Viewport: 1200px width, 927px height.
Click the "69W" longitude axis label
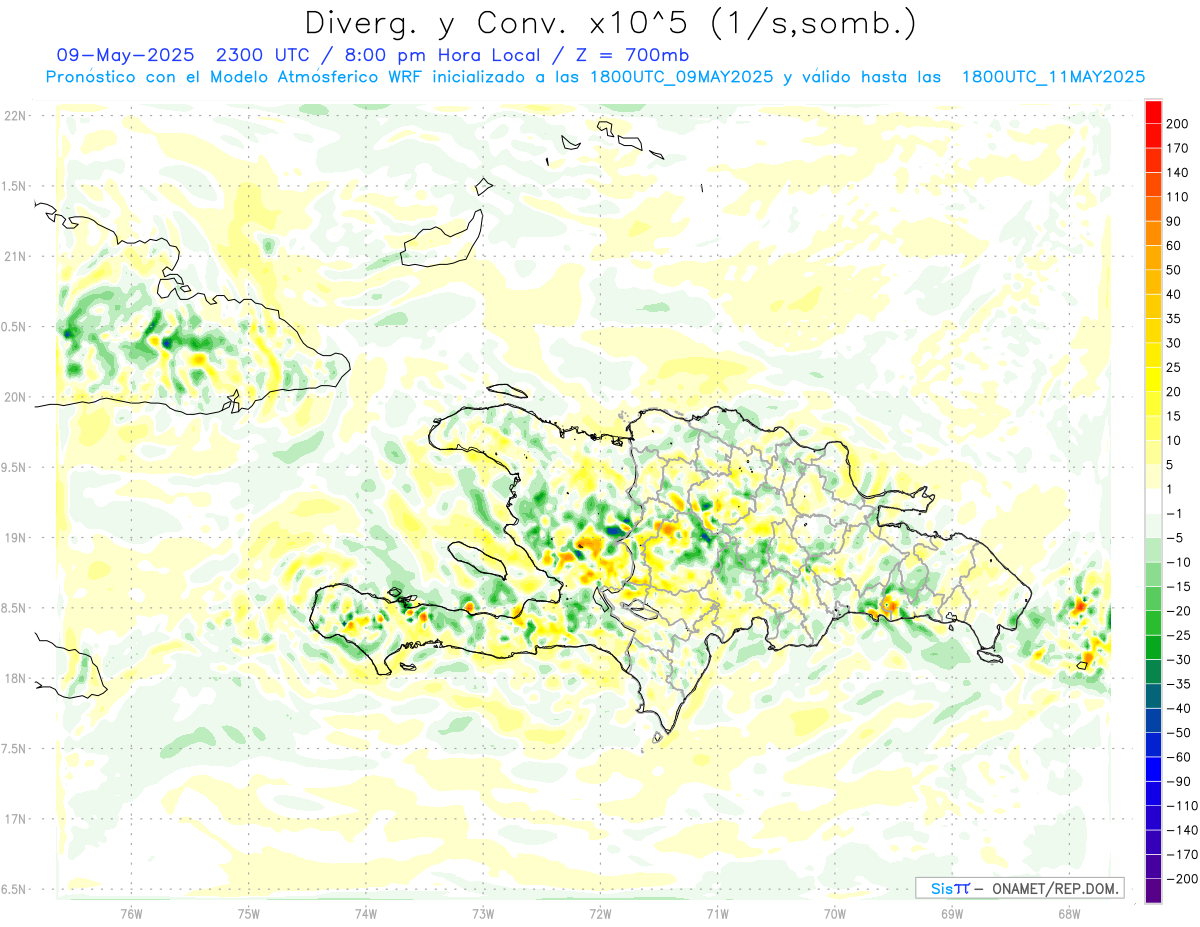point(951,913)
